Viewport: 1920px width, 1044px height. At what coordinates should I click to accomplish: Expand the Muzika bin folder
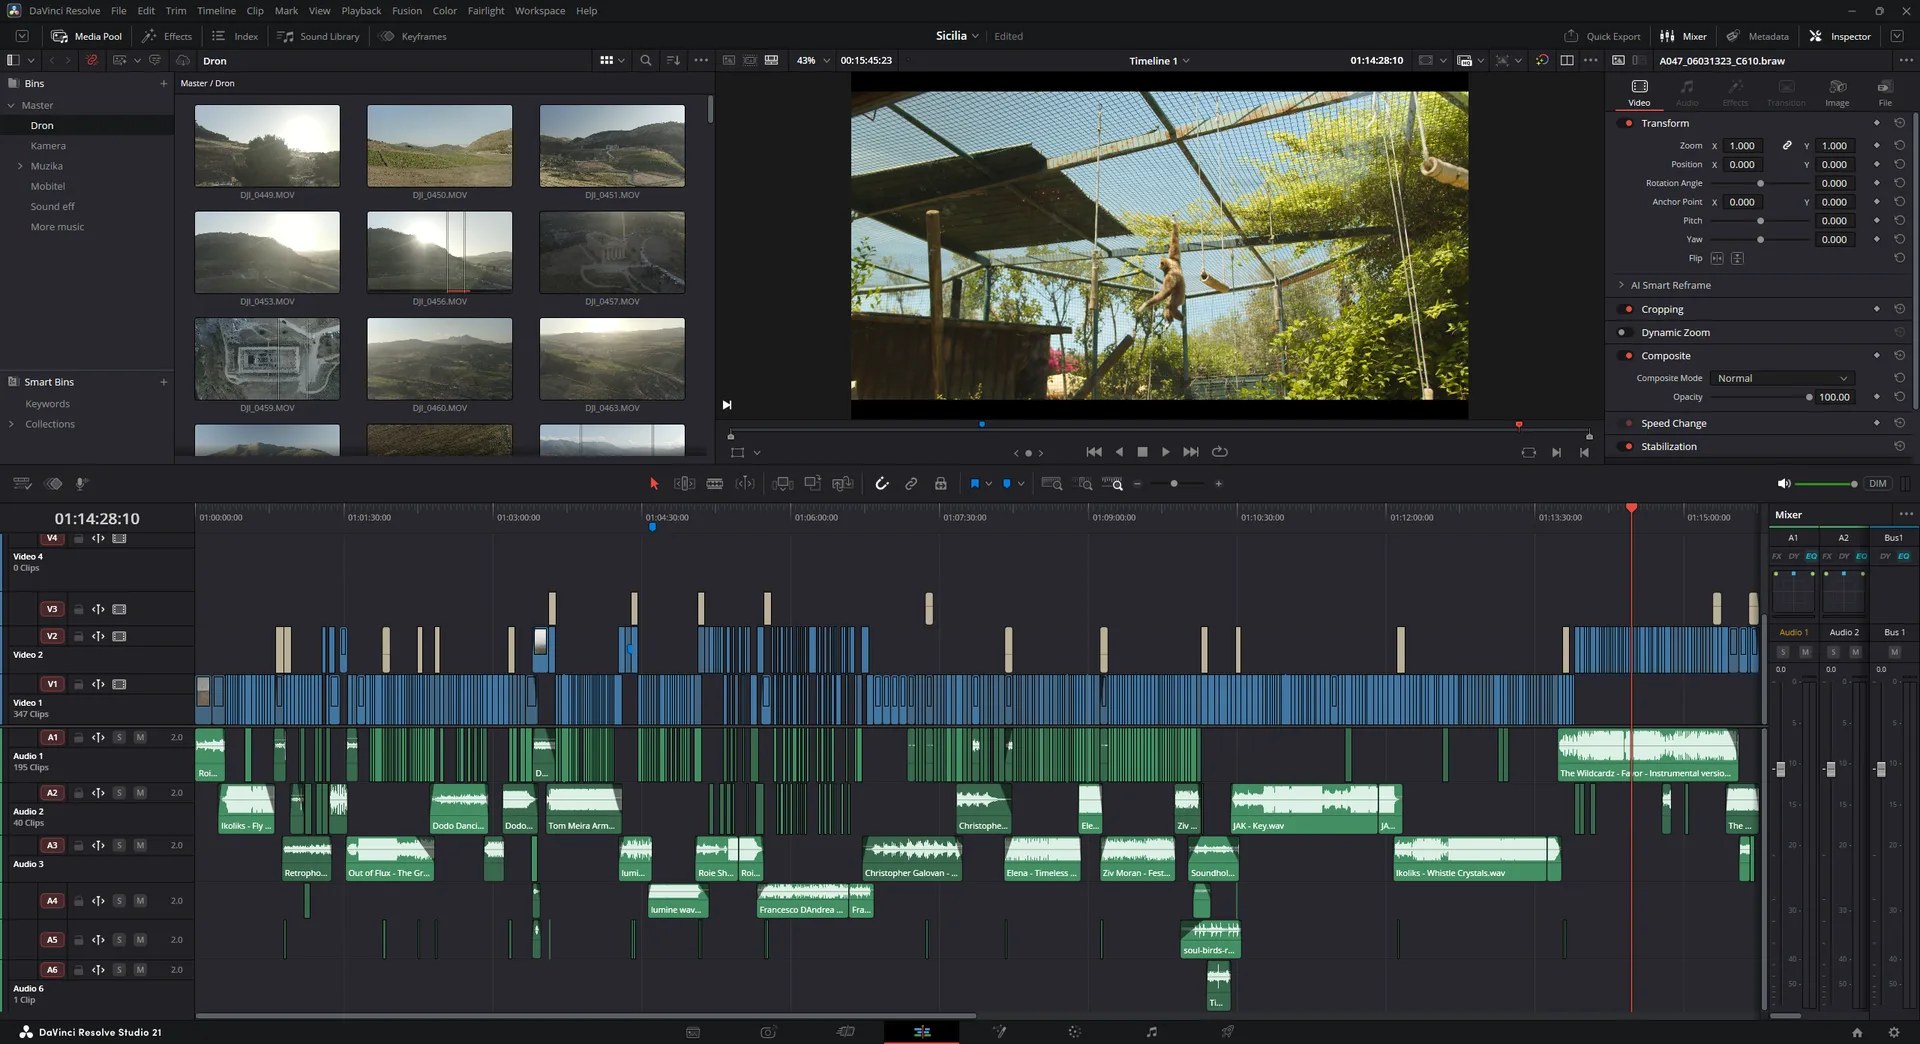click(x=20, y=166)
